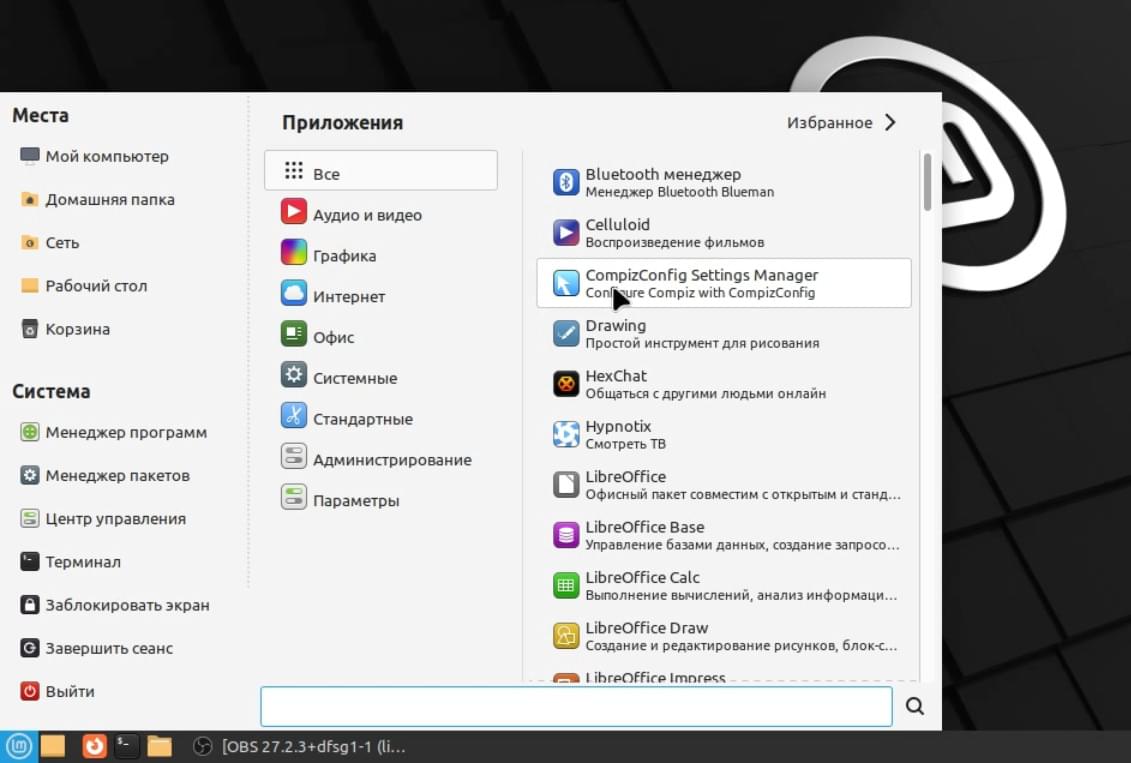
Task: Open the Администрирование category
Action: (x=381, y=459)
